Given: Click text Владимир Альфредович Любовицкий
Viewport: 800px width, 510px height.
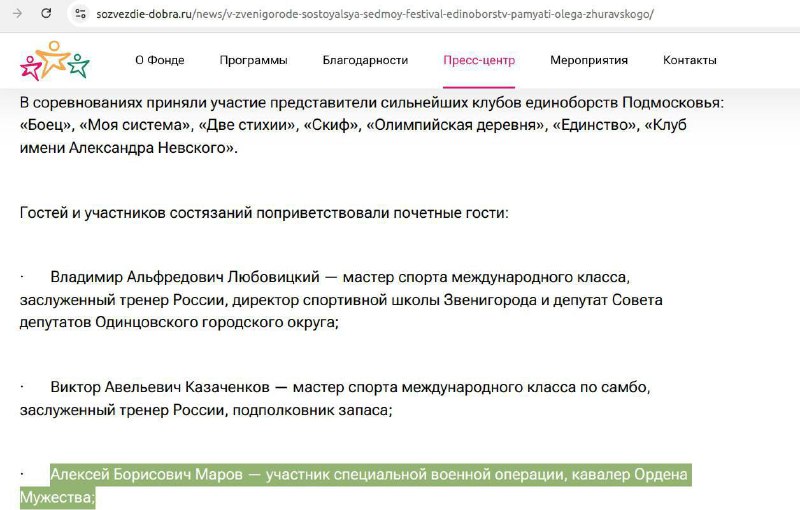Looking at the screenshot, I should 185,277.
